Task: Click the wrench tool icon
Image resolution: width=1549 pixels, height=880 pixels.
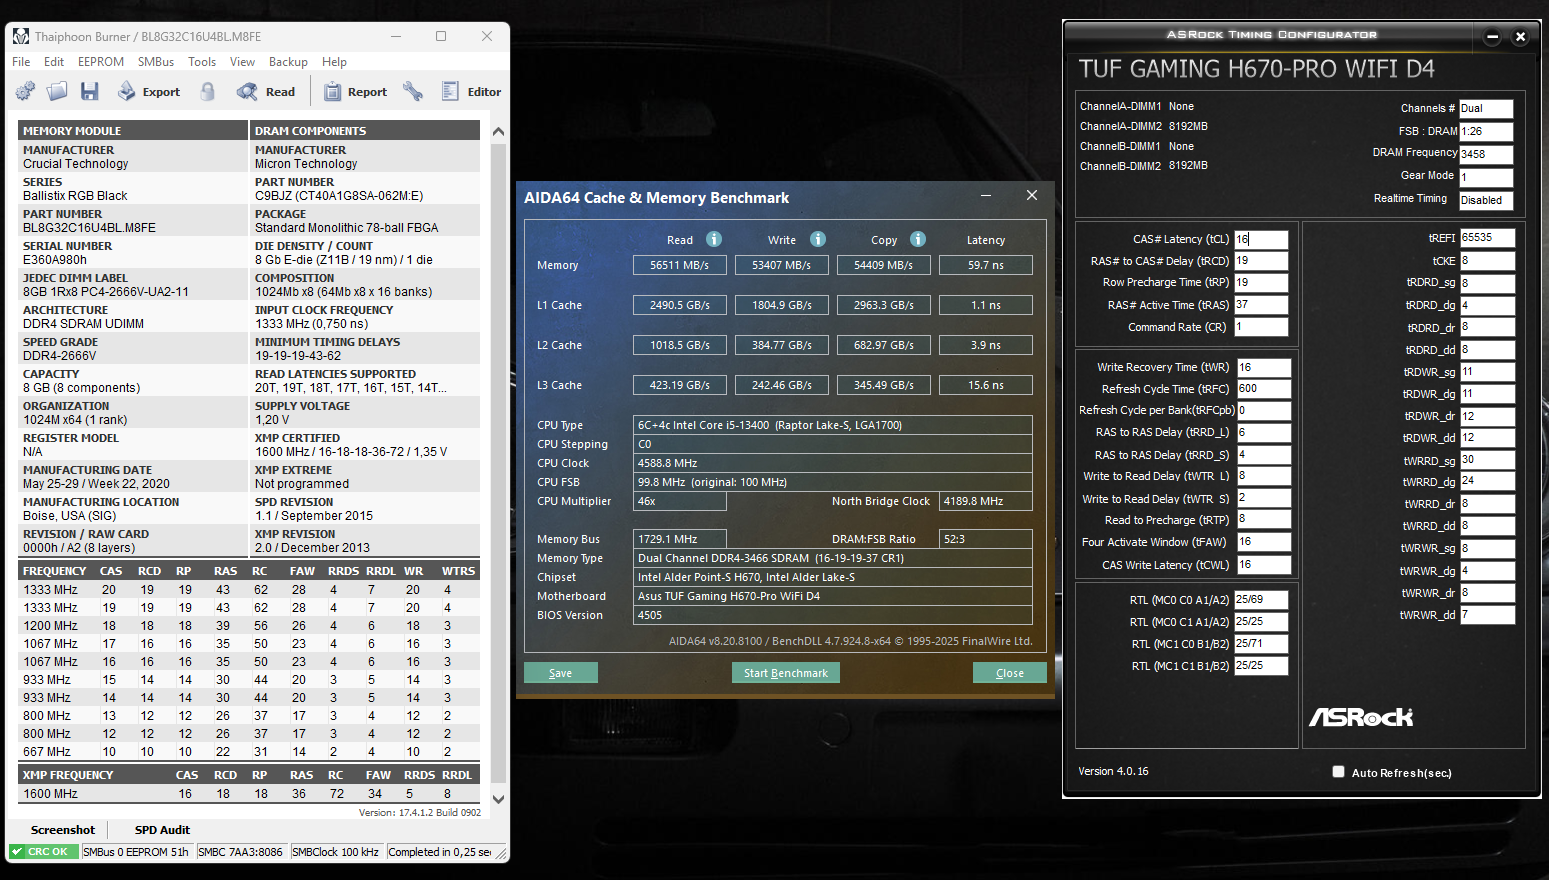Action: coord(413,91)
